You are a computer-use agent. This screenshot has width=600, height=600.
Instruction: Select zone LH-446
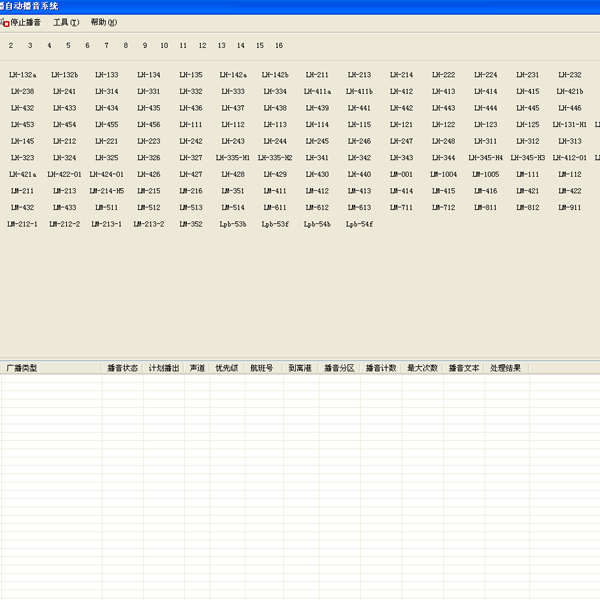570,108
